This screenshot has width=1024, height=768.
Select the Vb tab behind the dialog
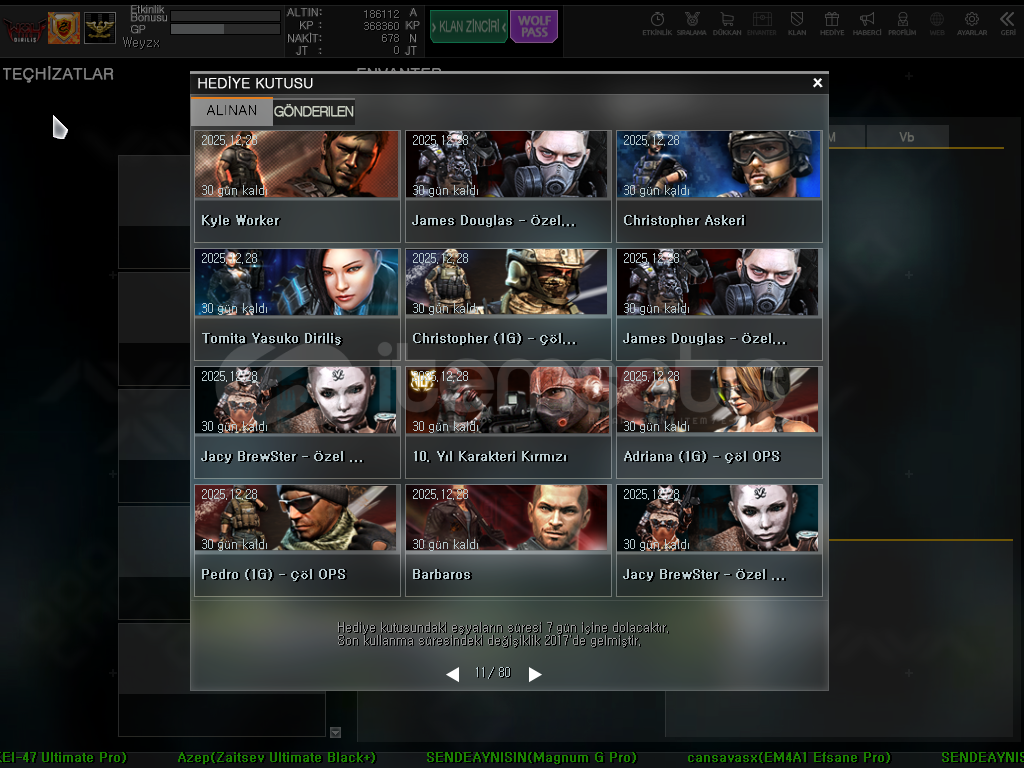[x=906, y=137]
